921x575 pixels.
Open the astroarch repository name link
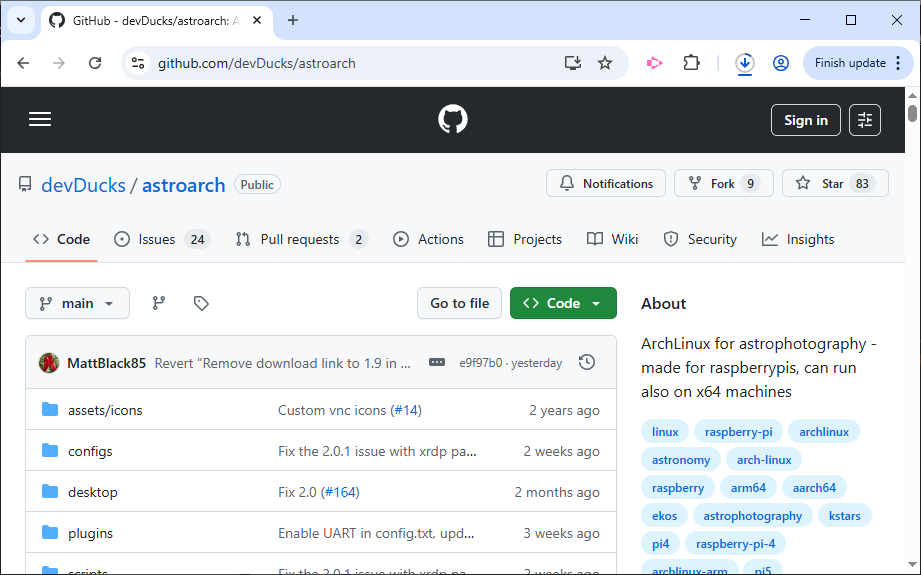[x=184, y=185]
